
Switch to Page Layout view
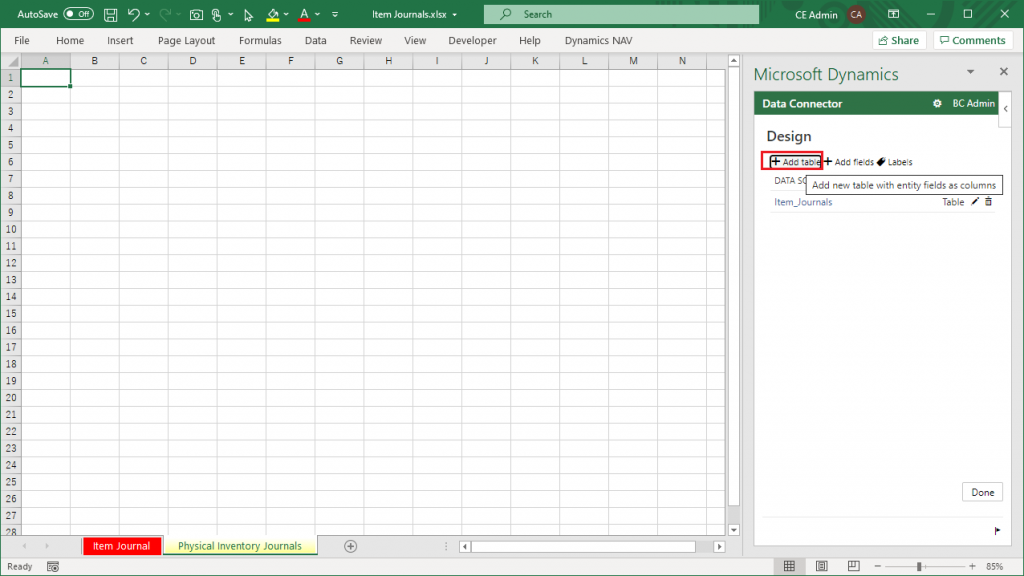822,566
